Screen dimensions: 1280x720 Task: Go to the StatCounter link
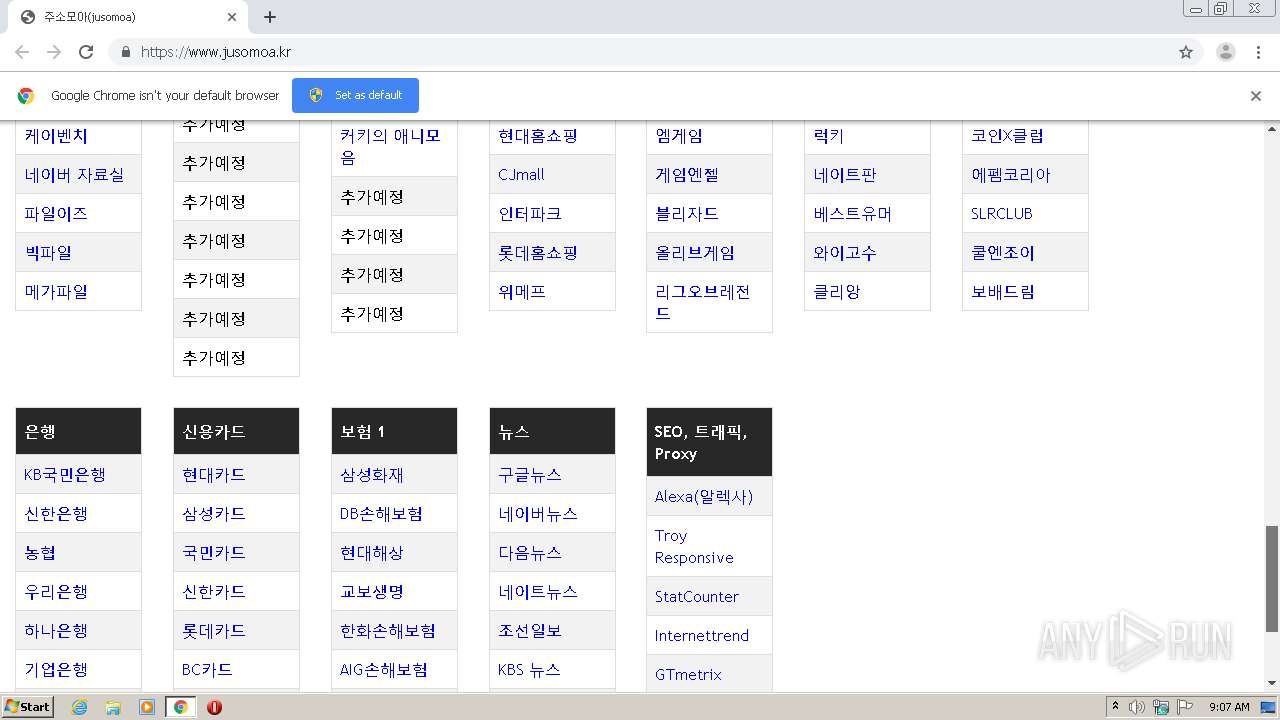tap(697, 597)
